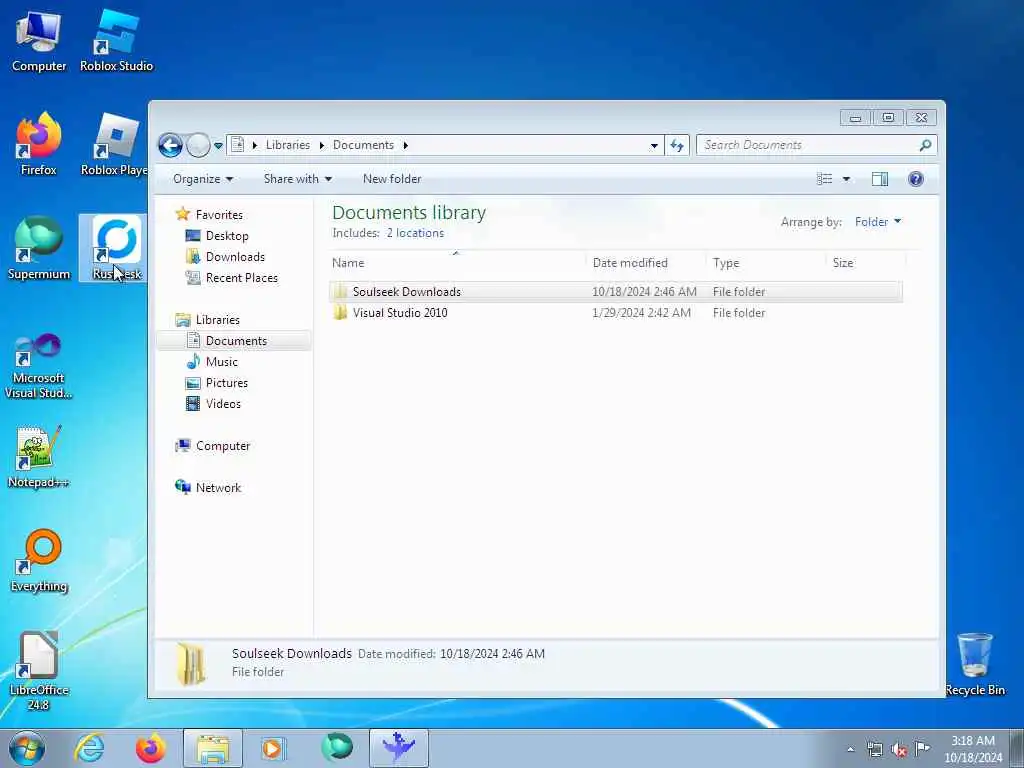
Task: Open the view options dropdown arrow
Action: coord(846,179)
